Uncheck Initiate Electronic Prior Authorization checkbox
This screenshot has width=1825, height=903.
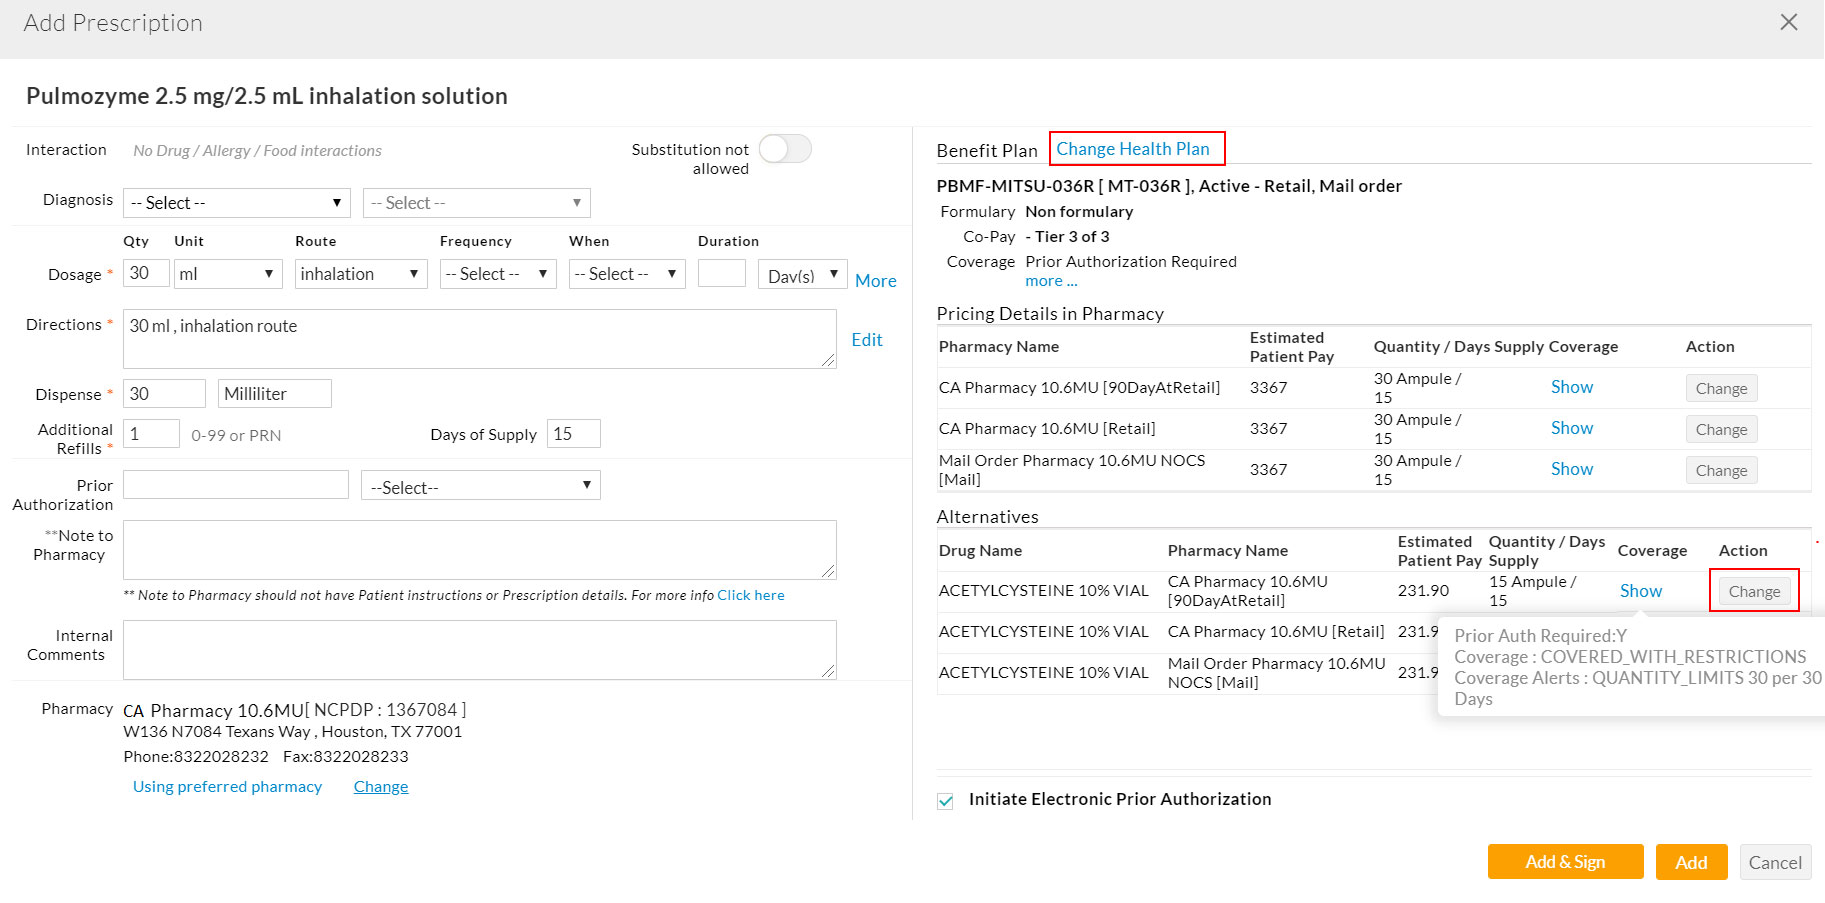pyautogui.click(x=945, y=801)
